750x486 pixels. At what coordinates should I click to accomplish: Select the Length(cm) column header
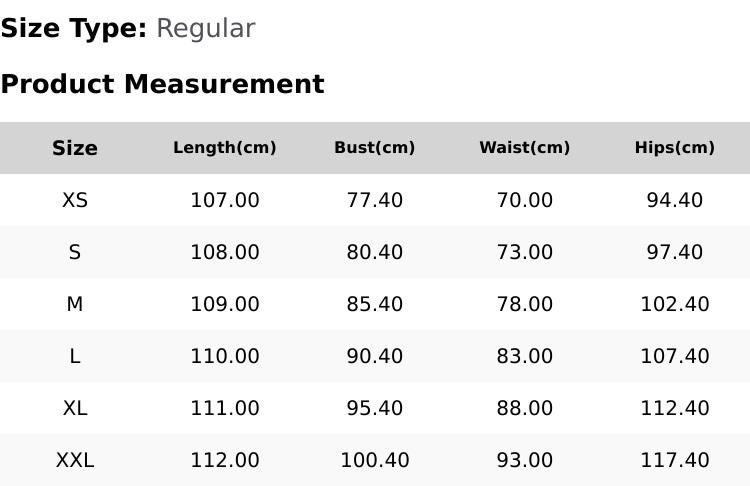tap(225, 148)
